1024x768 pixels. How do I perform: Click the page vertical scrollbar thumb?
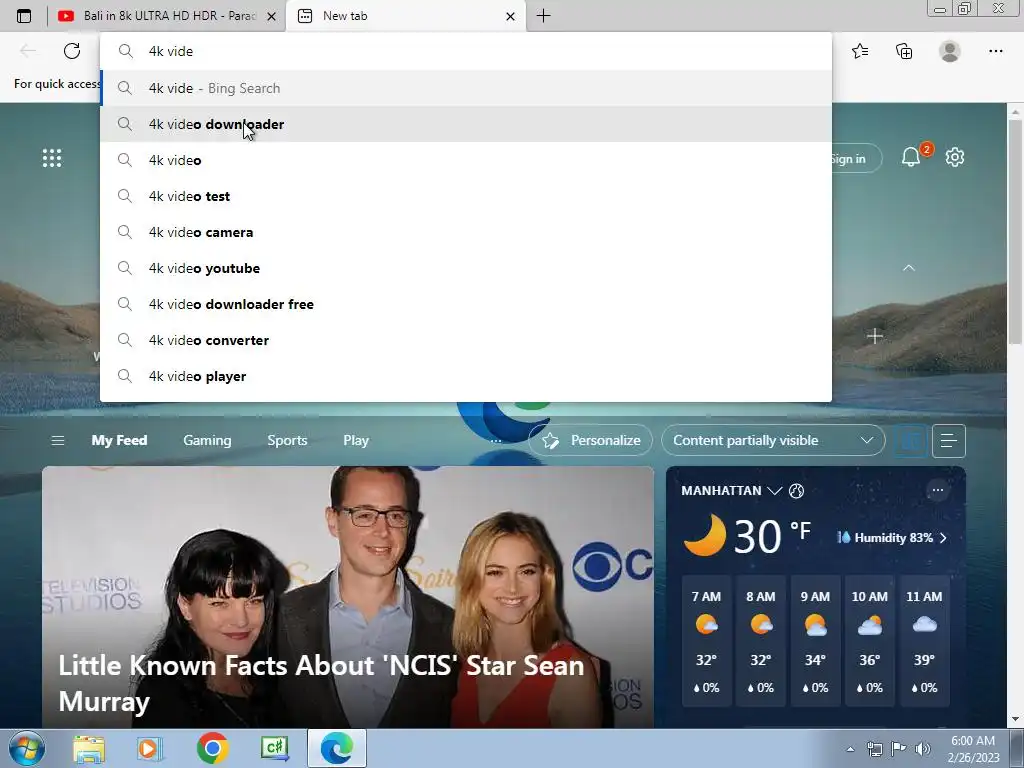click(1016, 232)
